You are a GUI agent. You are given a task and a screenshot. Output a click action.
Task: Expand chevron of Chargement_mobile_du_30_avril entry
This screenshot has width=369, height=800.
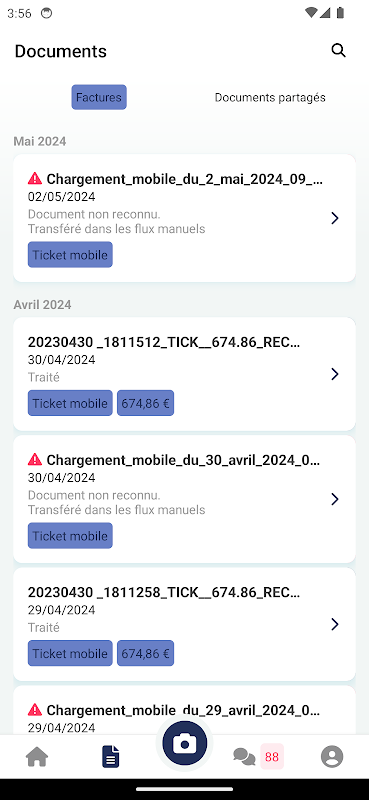point(335,498)
